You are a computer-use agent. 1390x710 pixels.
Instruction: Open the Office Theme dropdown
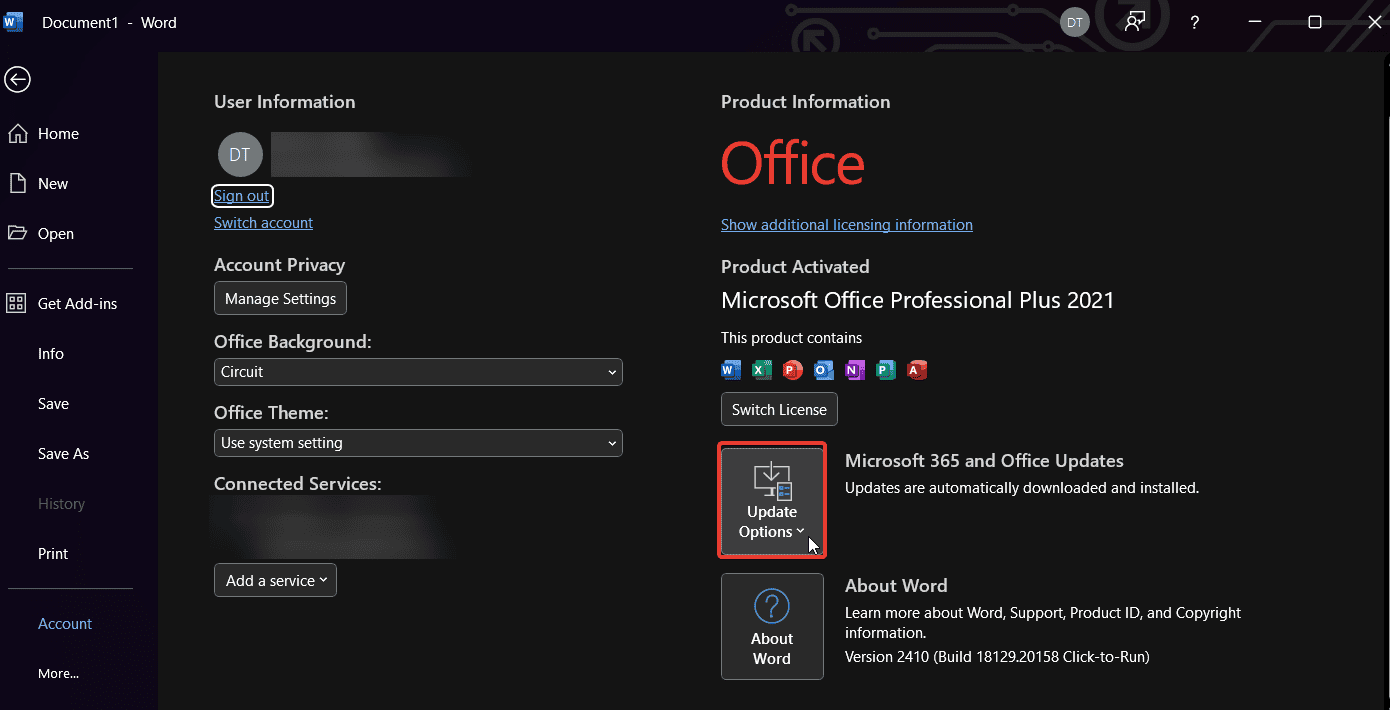[x=418, y=443]
